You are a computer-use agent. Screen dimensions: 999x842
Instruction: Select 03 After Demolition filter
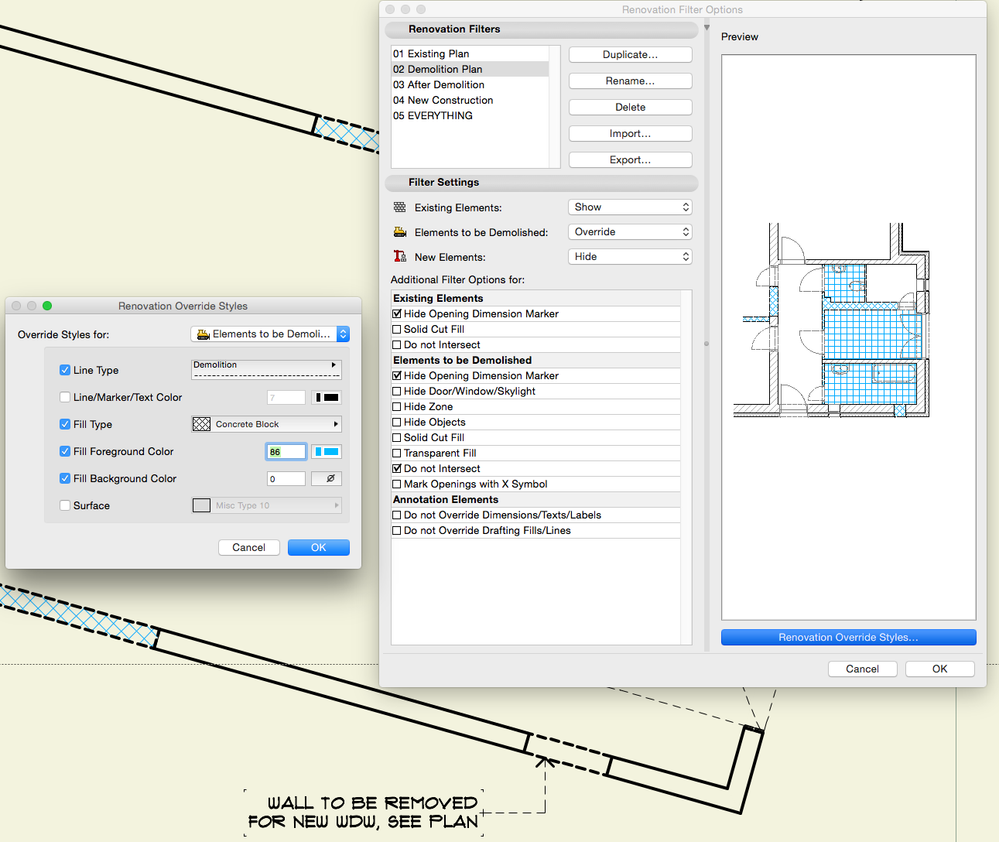470,85
